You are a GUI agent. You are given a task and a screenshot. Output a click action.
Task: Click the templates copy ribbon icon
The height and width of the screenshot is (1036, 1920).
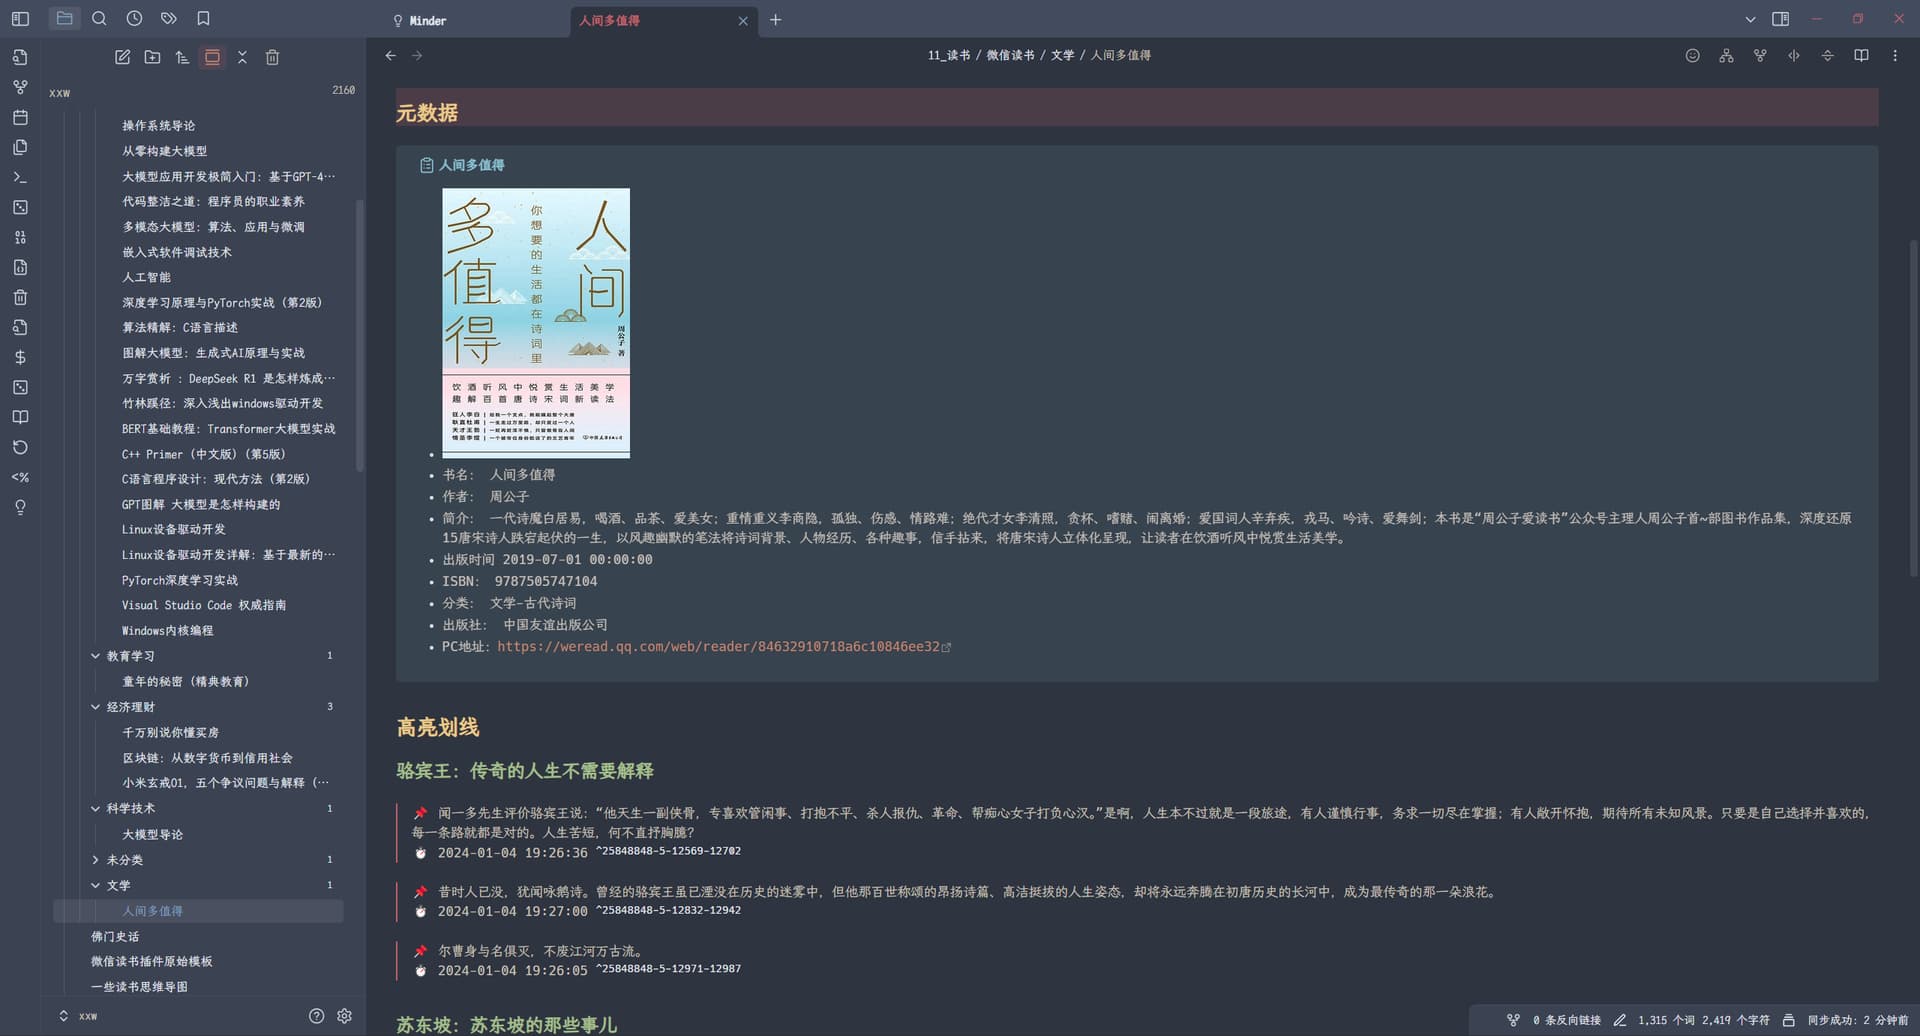coord(20,147)
